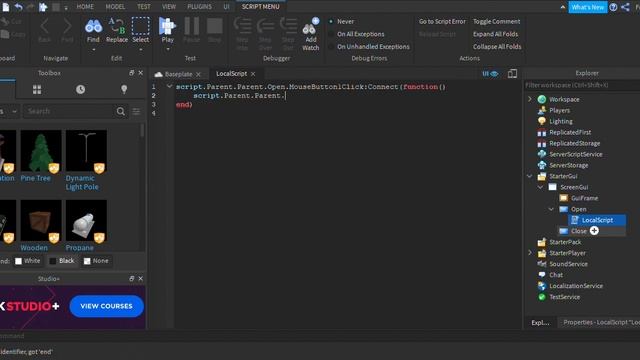Screen dimensions: 640x360
Task: Open Toolbox Inventory grid tab
Action: pyautogui.click(x=37, y=89)
